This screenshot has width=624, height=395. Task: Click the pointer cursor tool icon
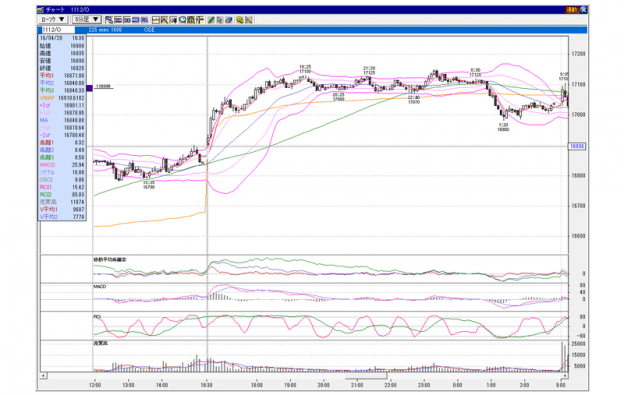coord(220,19)
